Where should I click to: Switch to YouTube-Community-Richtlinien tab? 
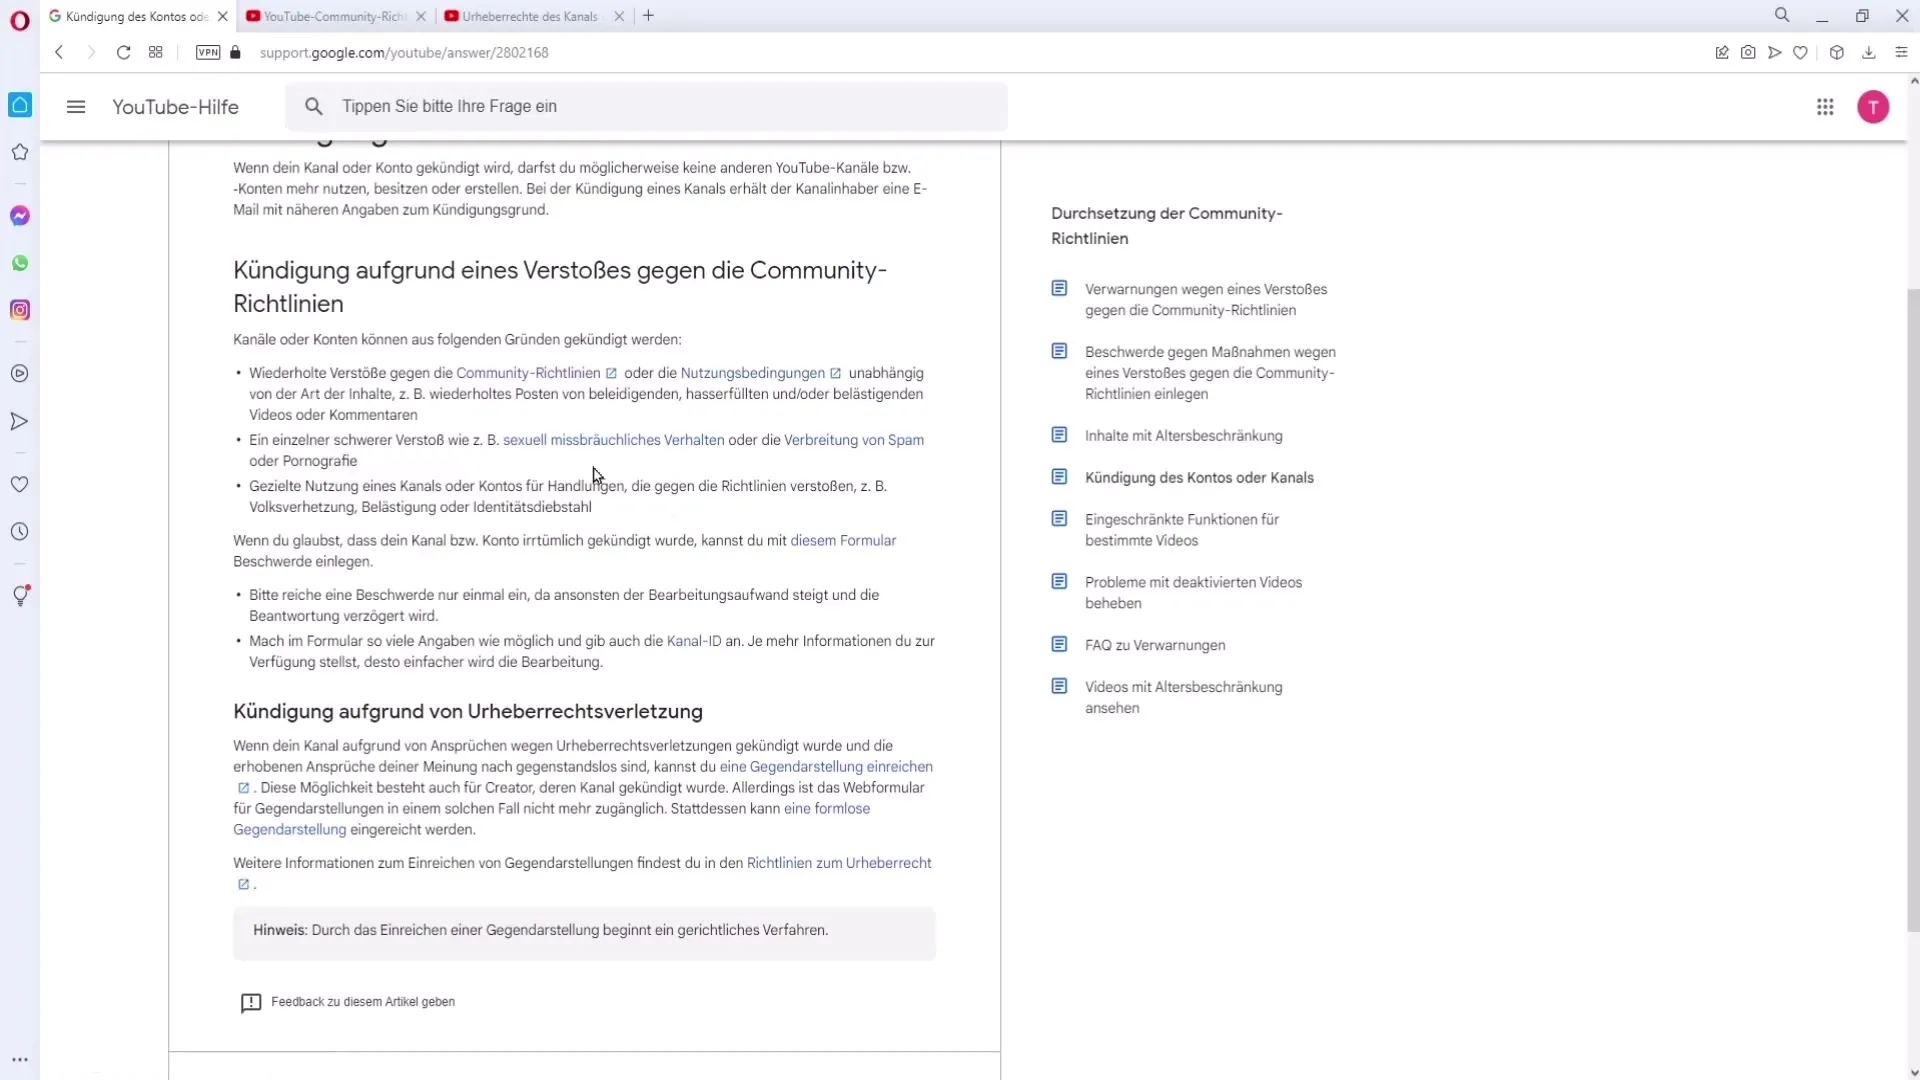tap(334, 16)
